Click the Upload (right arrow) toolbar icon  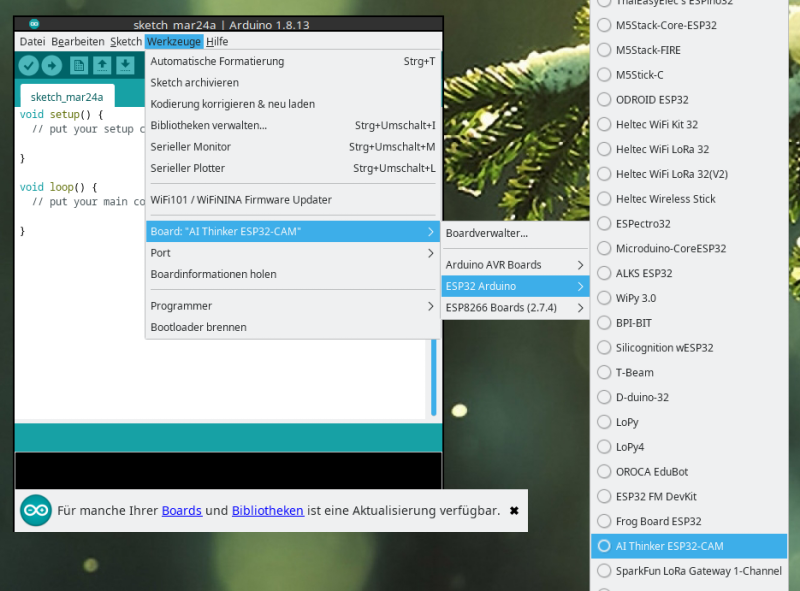point(52,65)
